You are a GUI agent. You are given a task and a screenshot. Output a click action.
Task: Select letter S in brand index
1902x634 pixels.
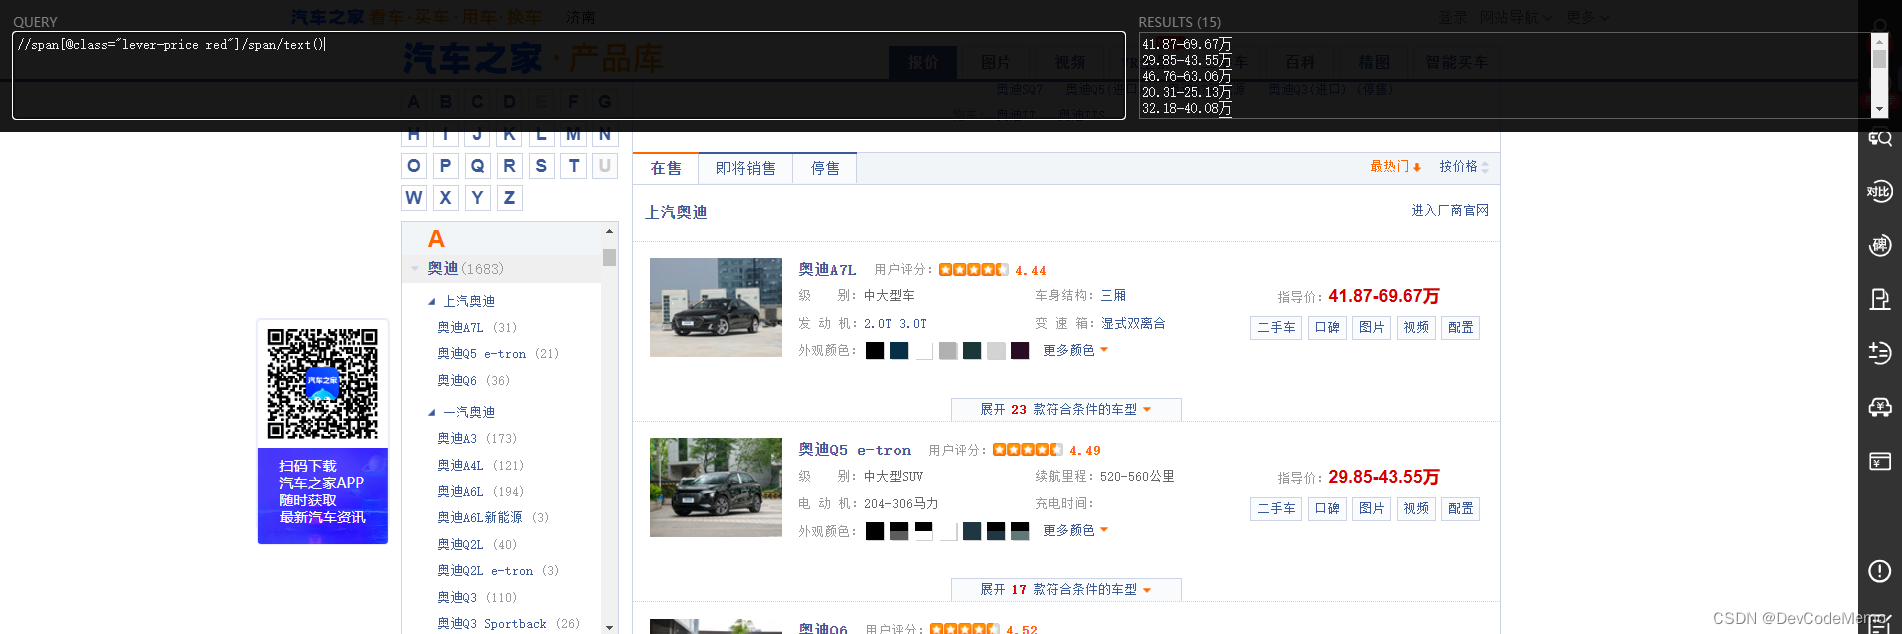(542, 166)
